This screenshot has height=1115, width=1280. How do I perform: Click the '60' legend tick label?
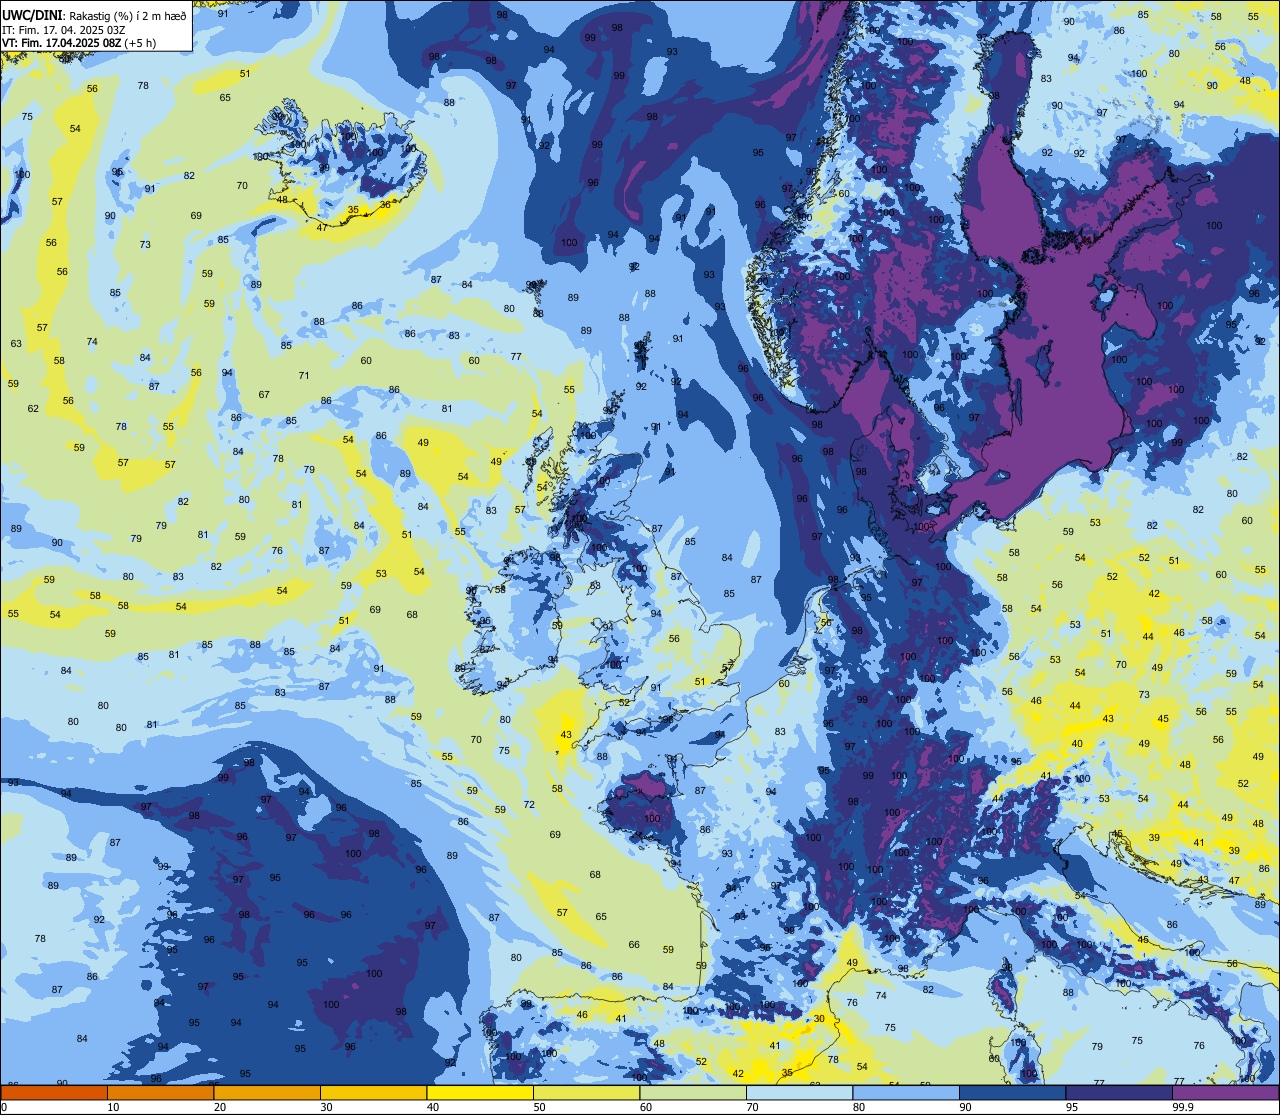(x=648, y=1107)
